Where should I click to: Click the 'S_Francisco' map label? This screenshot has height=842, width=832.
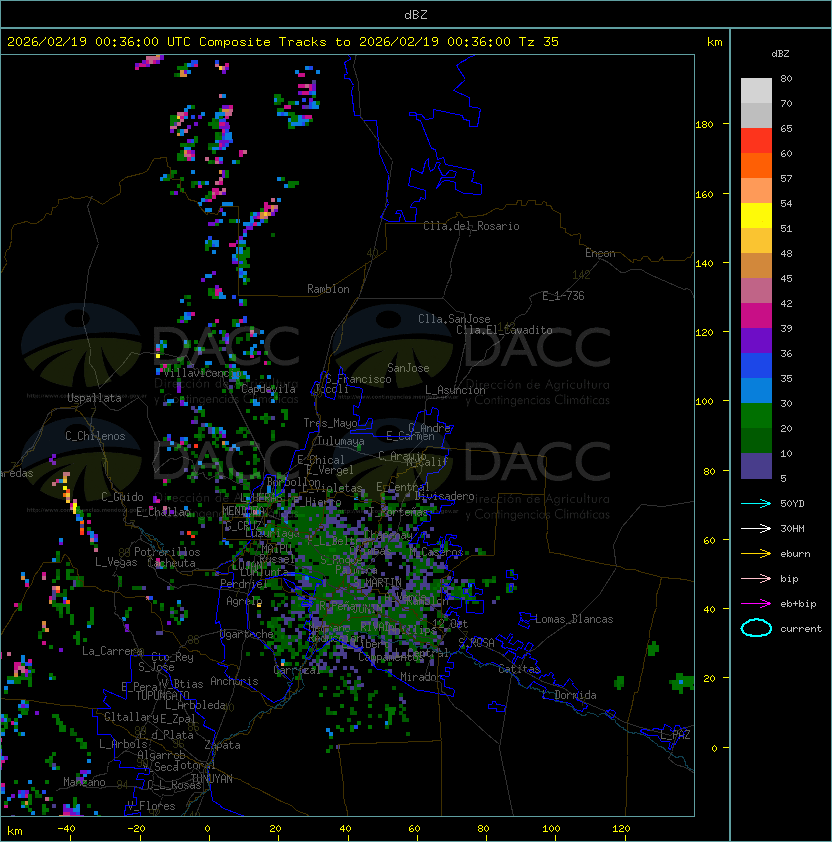[x=358, y=379]
